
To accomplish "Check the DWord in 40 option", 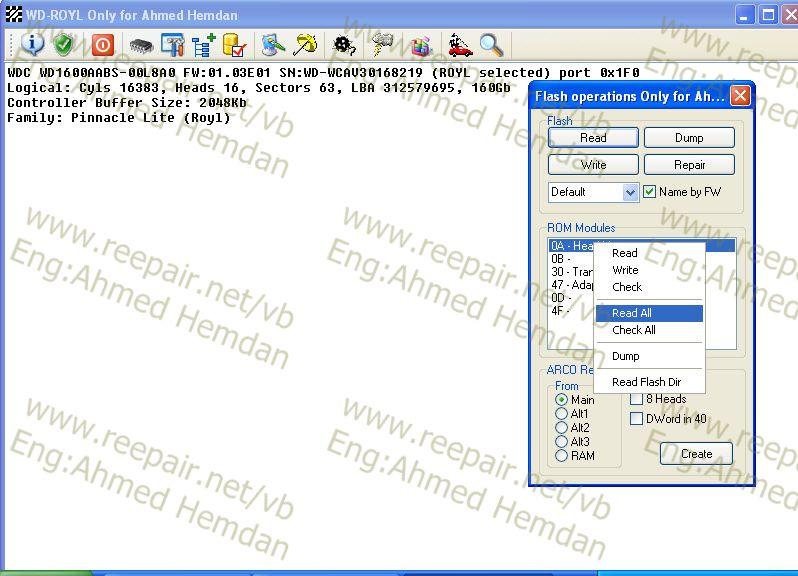I will tap(636, 419).
